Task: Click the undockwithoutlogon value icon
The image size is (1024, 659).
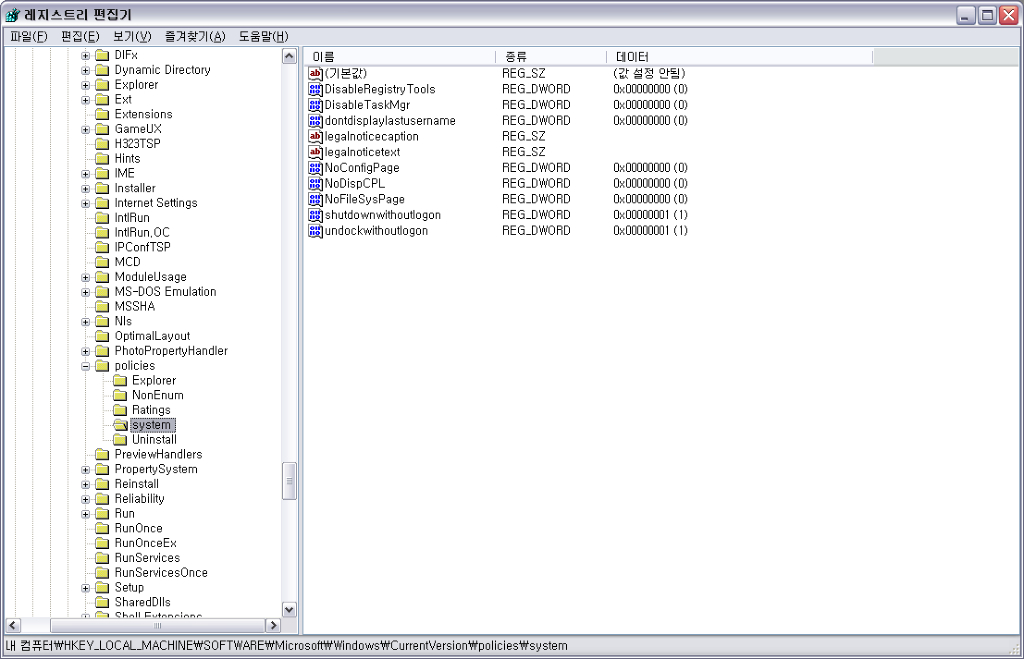Action: [315, 231]
